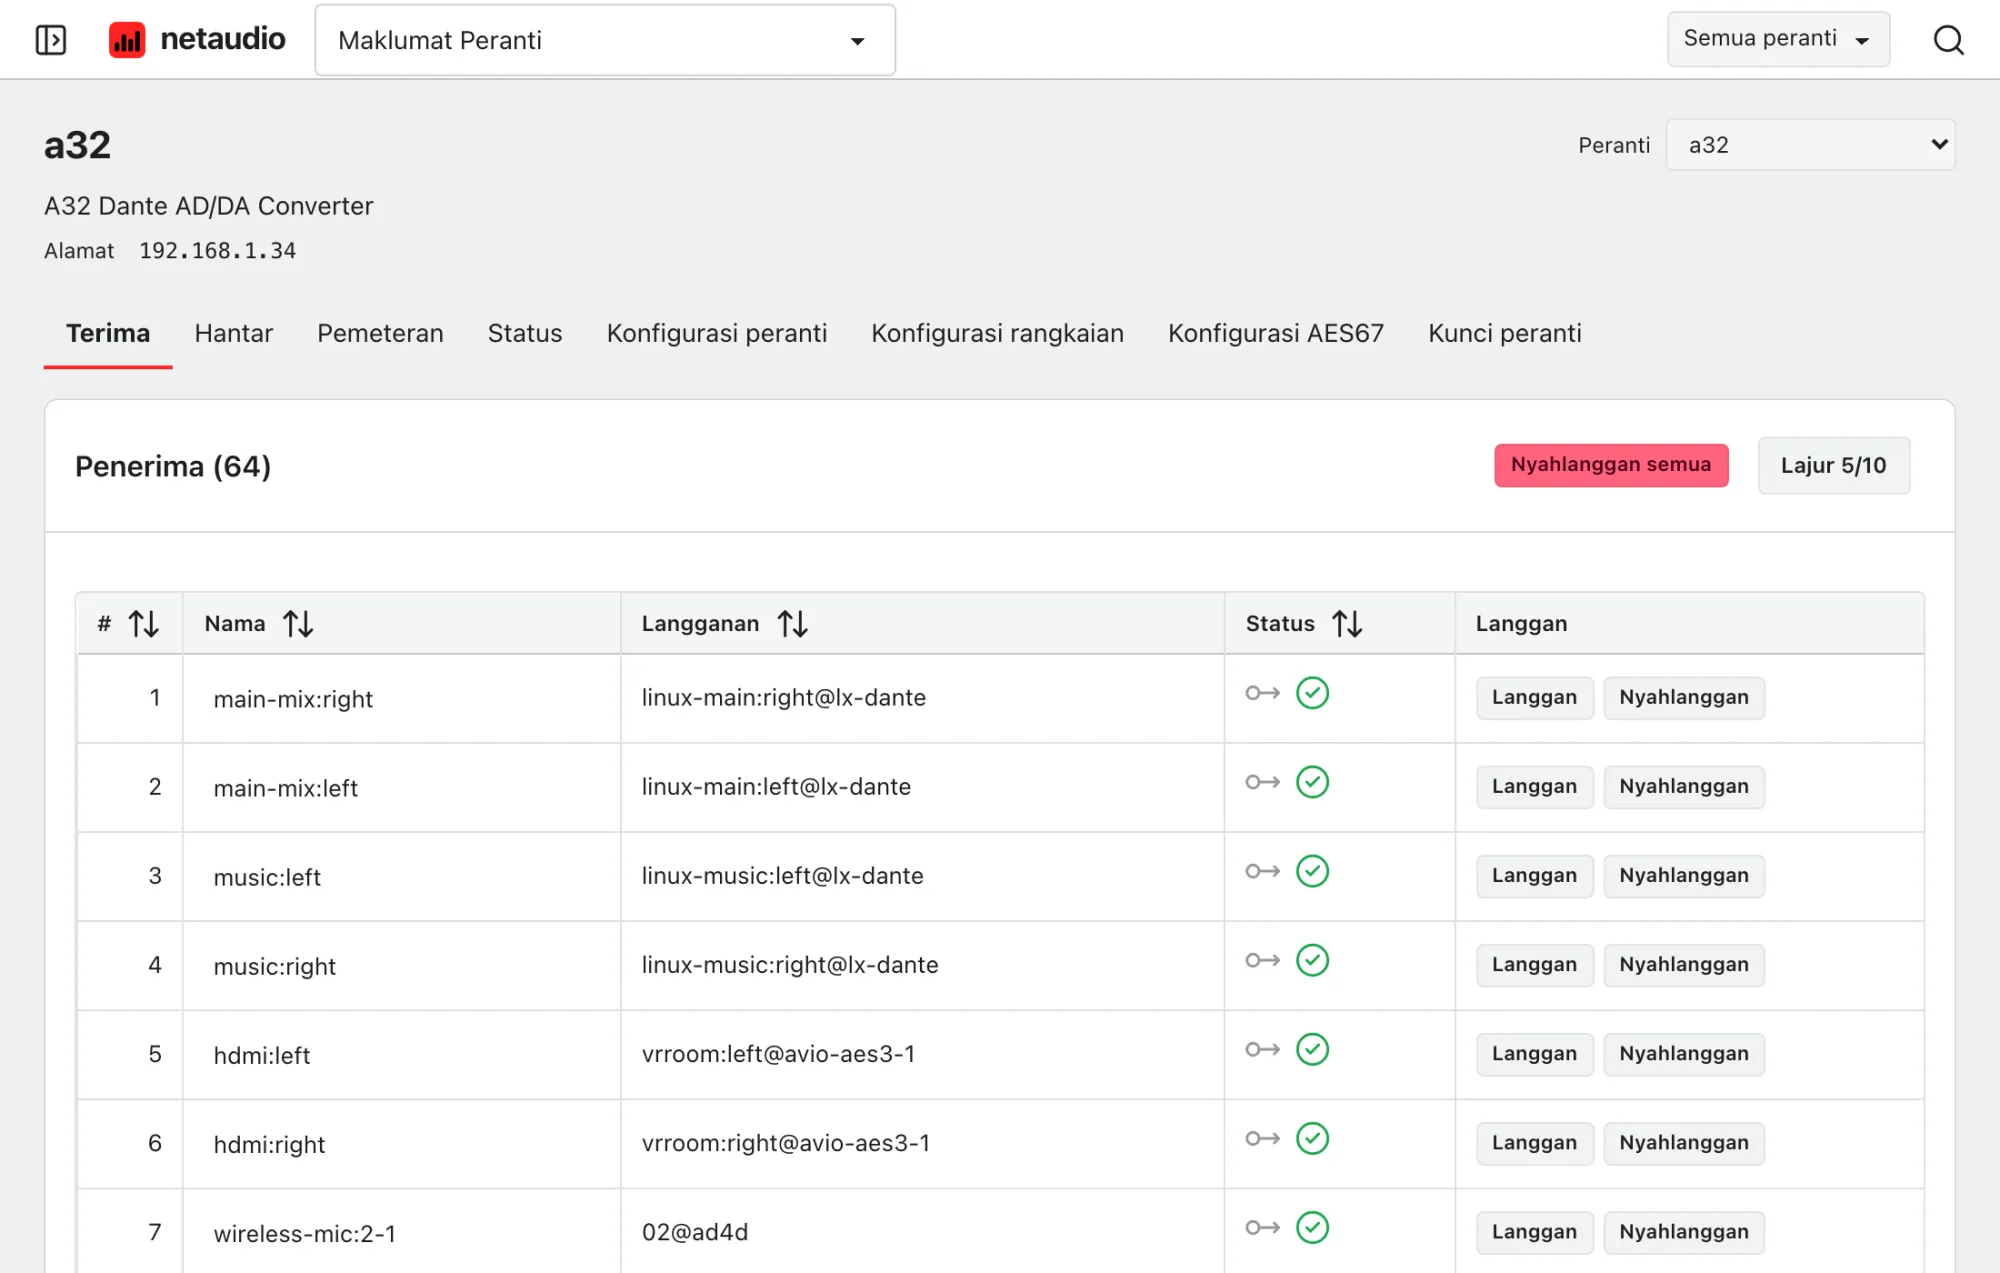
Task: Click green check status for music:right
Action: click(x=1312, y=960)
